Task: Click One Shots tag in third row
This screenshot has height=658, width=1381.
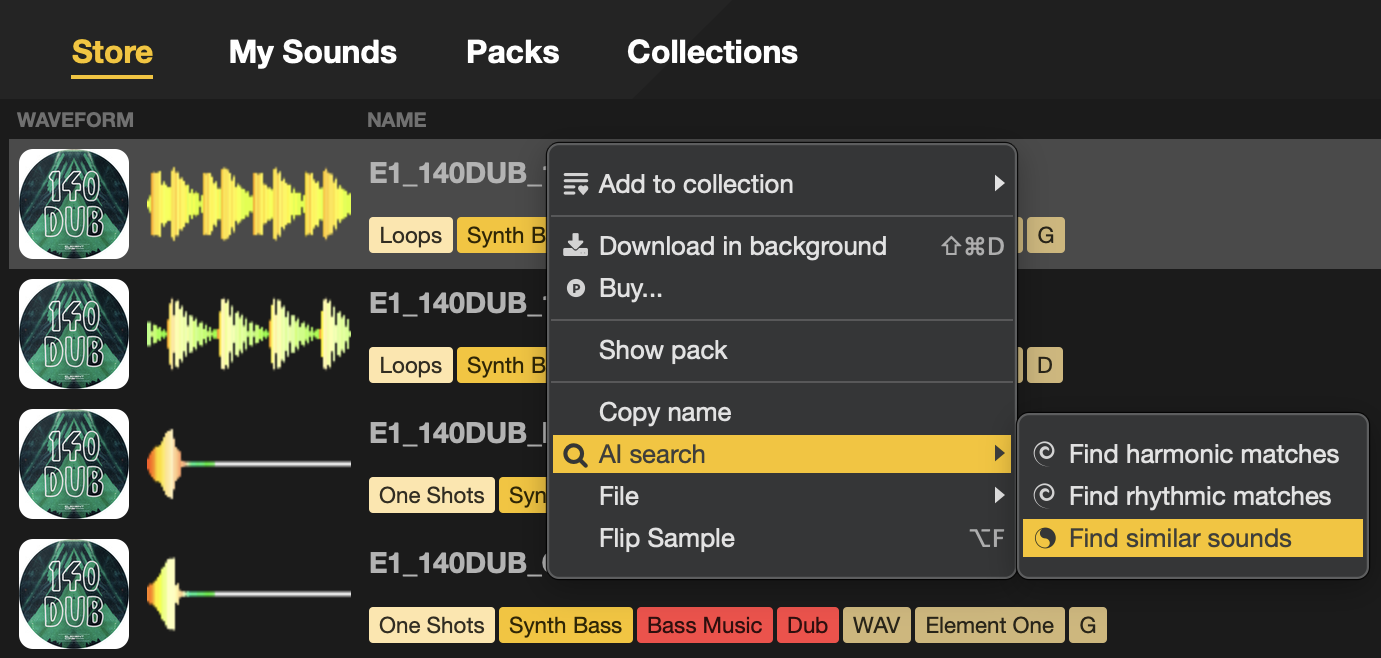Action: click(432, 496)
